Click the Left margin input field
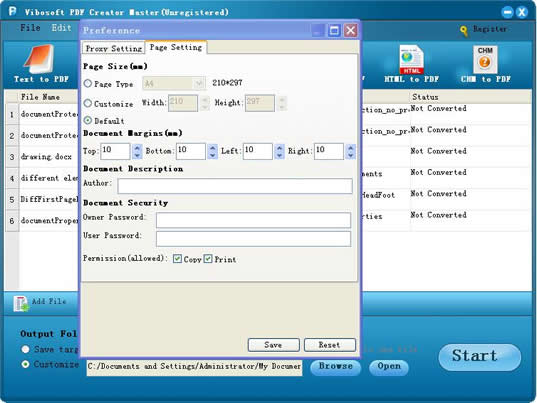The width and height of the screenshot is (537, 403). point(258,151)
